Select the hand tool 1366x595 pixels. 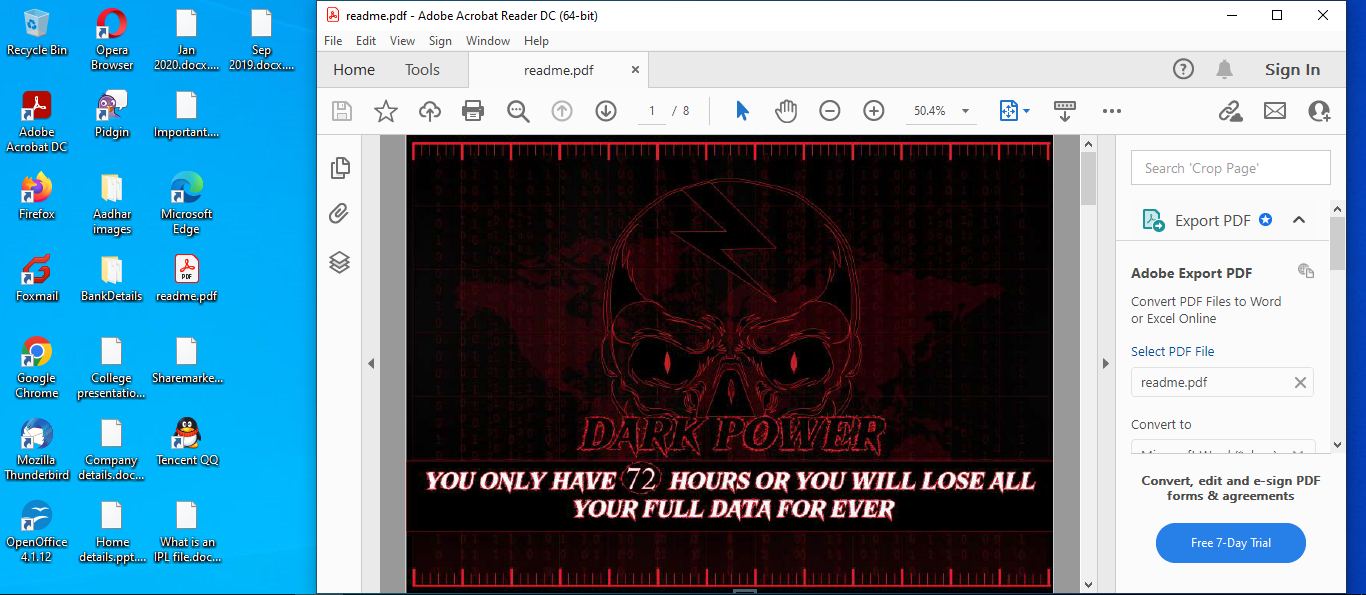(786, 111)
